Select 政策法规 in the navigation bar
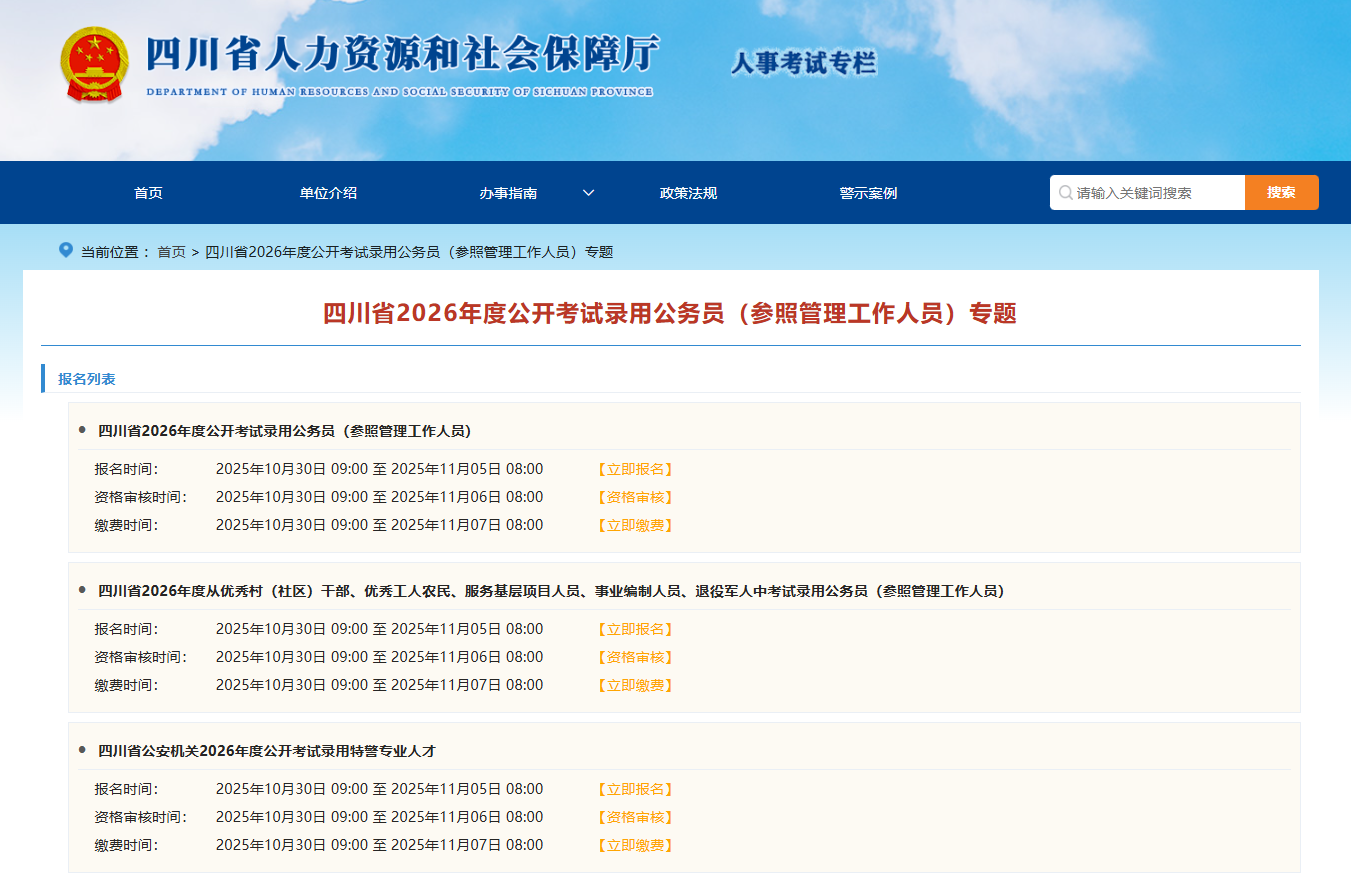1351x880 pixels. [x=688, y=193]
